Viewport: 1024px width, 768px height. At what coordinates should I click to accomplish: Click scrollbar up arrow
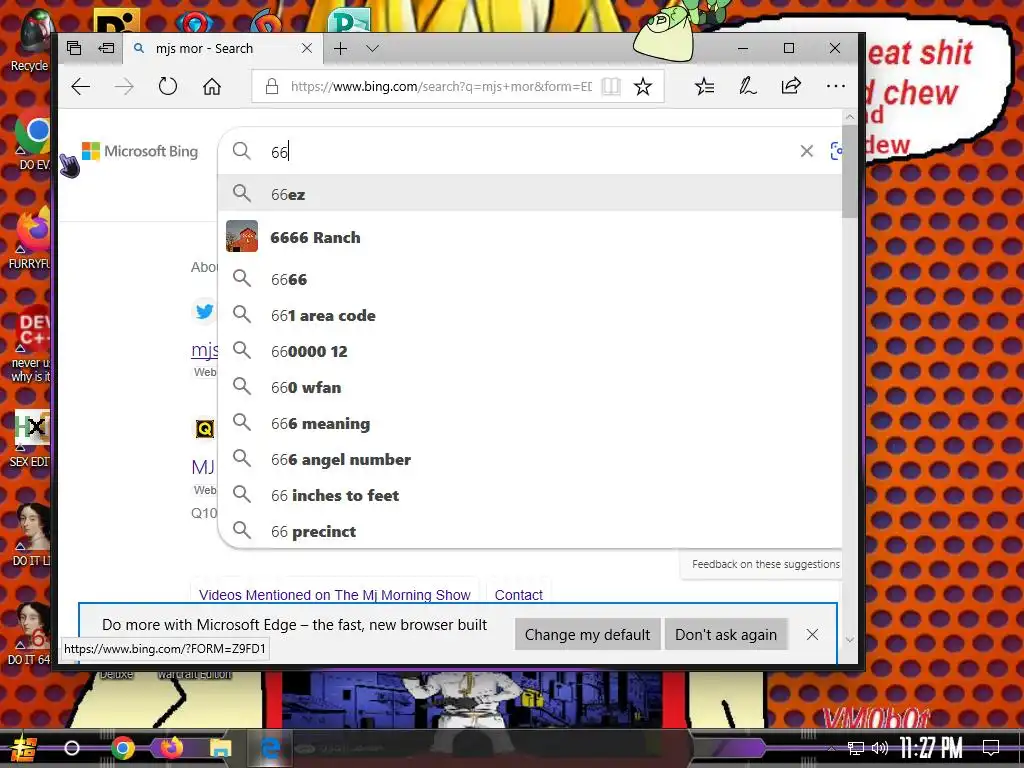pos(850,117)
